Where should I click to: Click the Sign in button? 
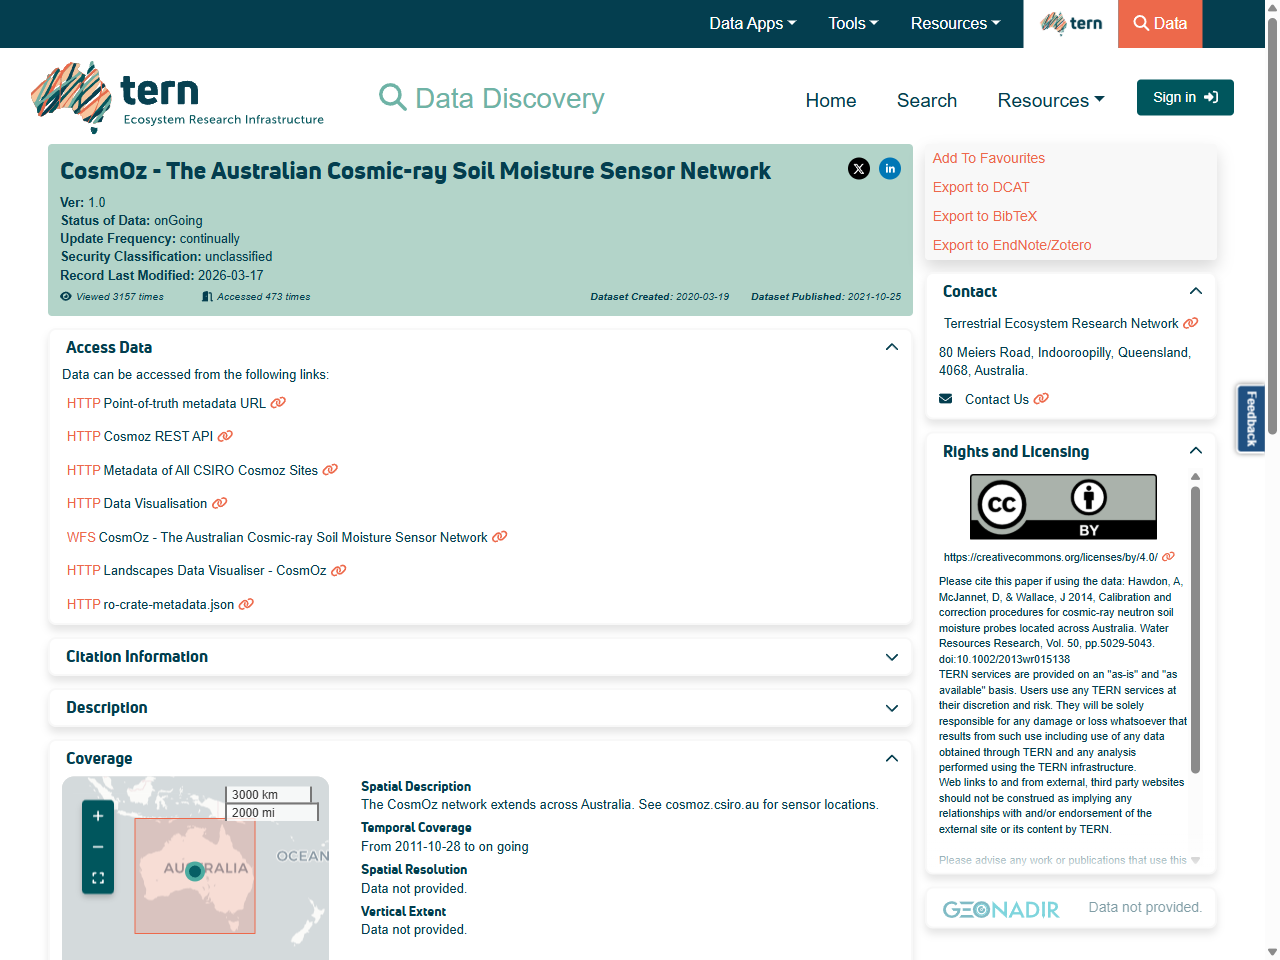point(1185,98)
